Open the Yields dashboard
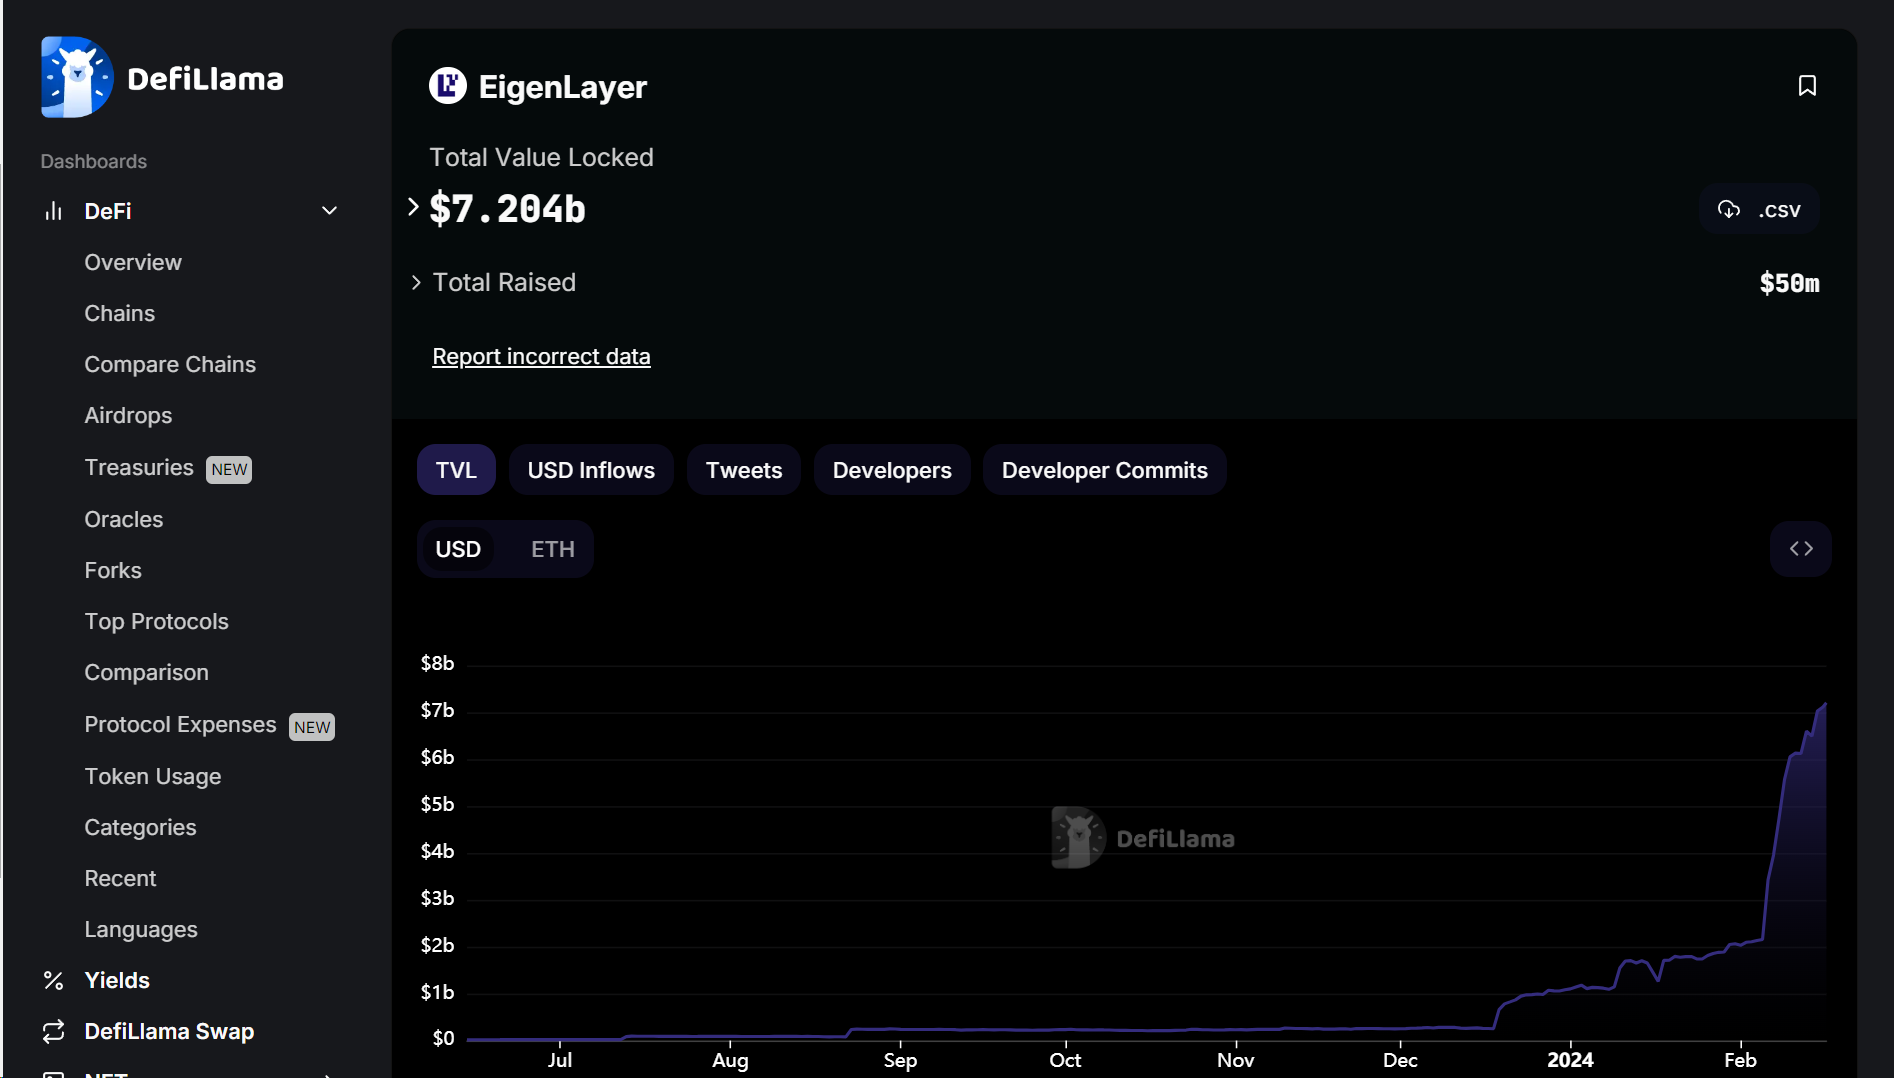 coord(117,981)
